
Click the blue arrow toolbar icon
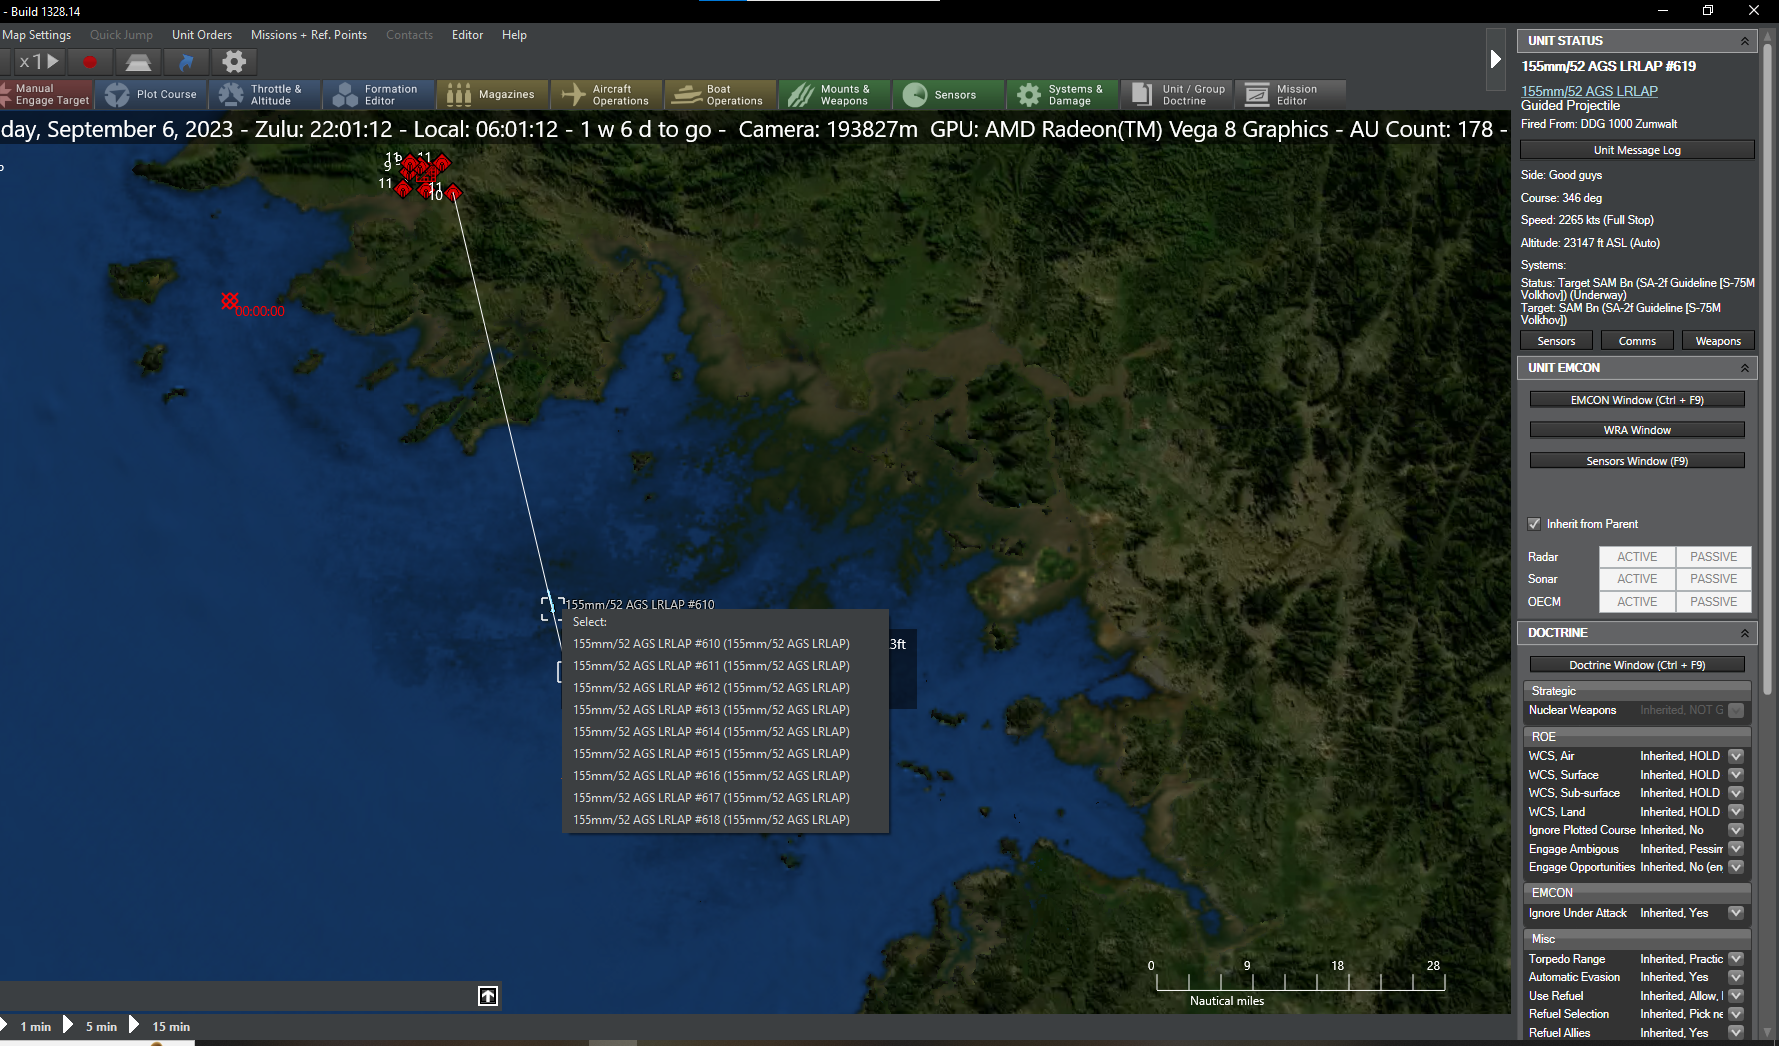(186, 62)
